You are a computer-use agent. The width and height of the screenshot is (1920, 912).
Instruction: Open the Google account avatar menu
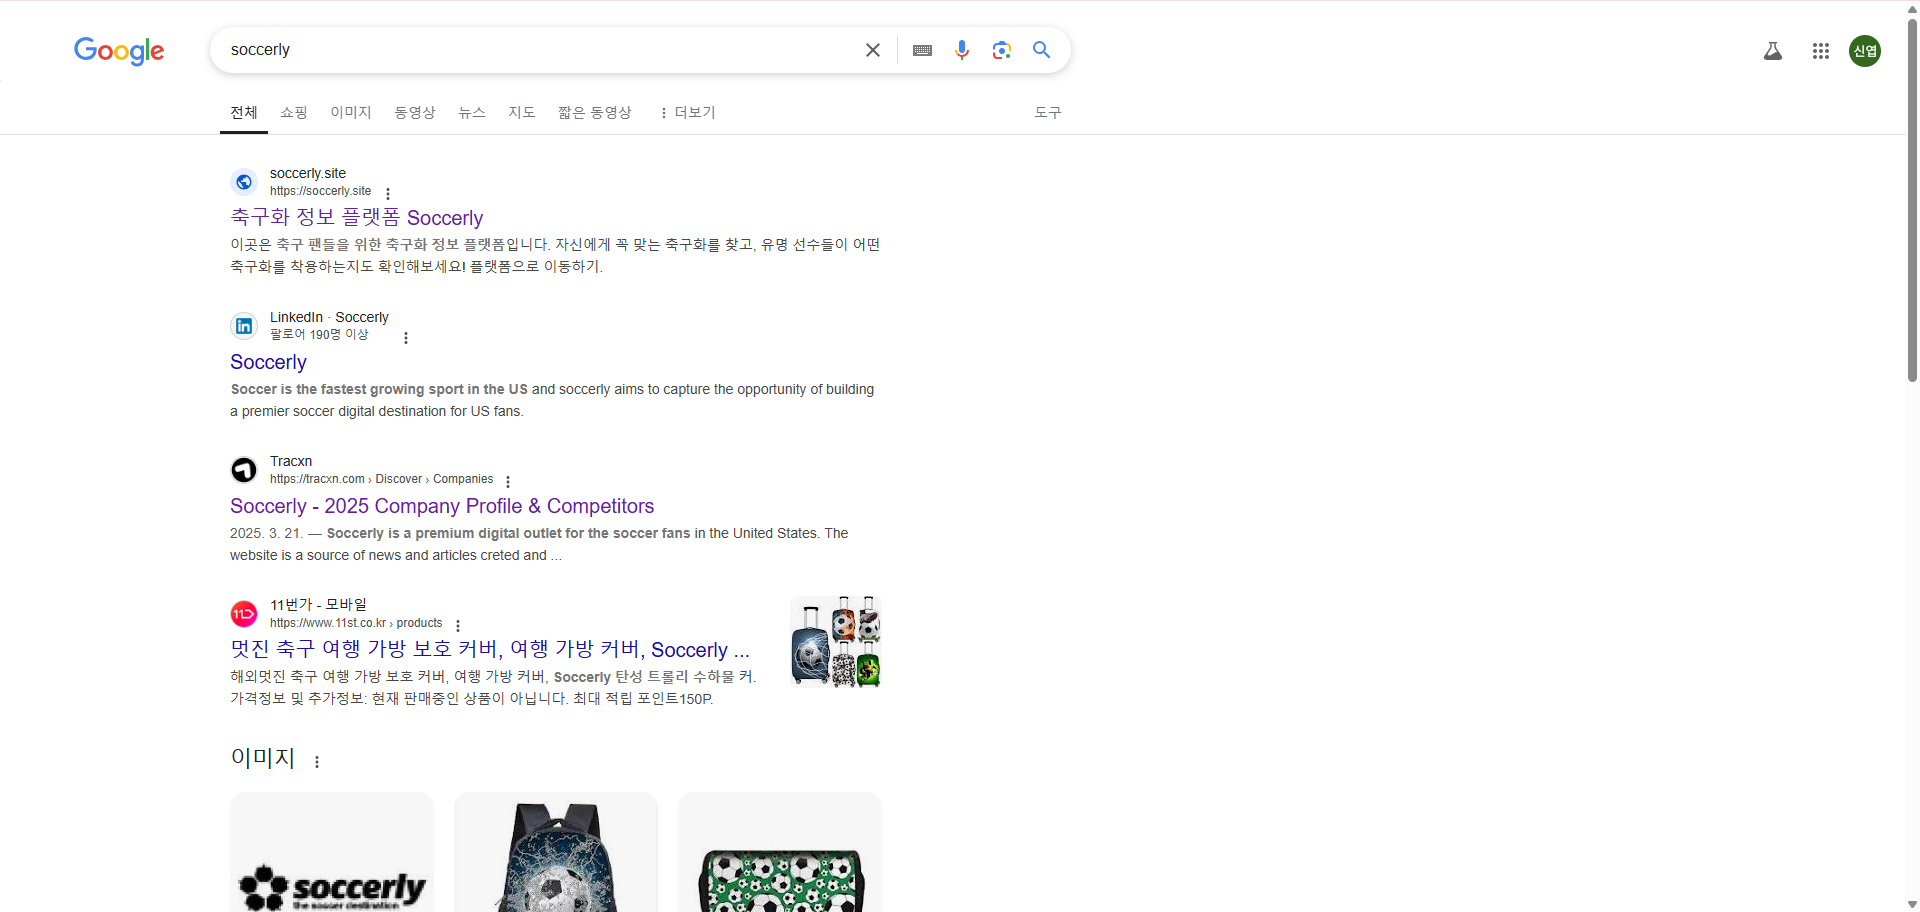pos(1865,51)
